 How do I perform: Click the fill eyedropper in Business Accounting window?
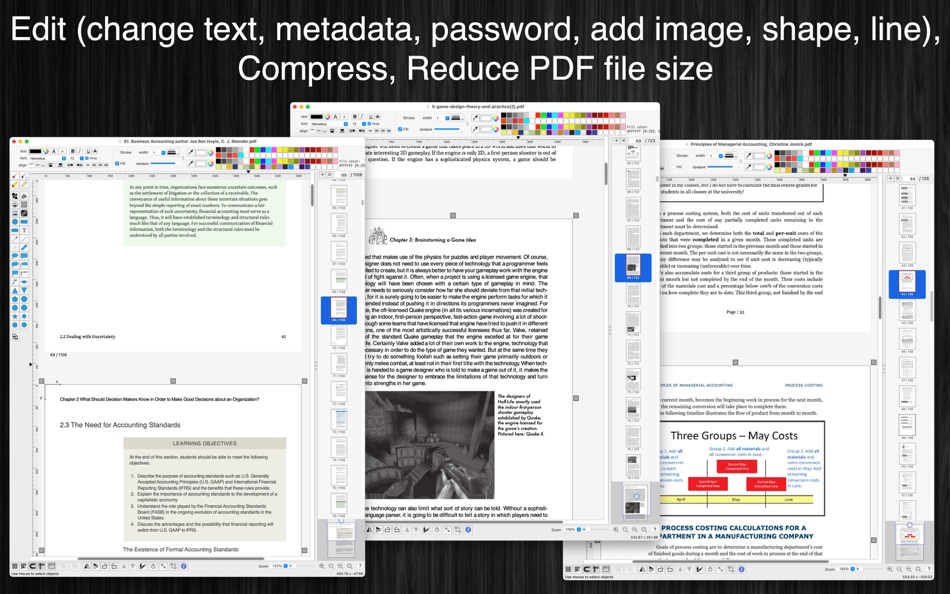[x=191, y=164]
